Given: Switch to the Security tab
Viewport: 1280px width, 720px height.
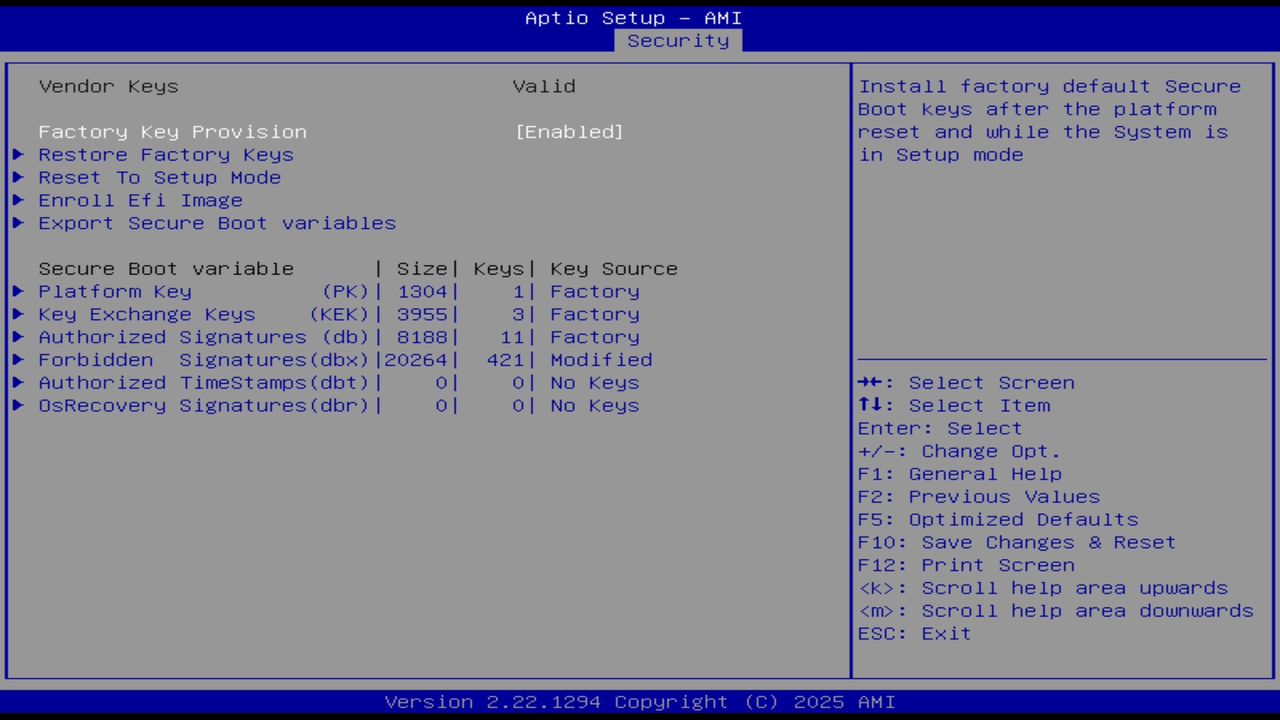Looking at the screenshot, I should (678, 40).
